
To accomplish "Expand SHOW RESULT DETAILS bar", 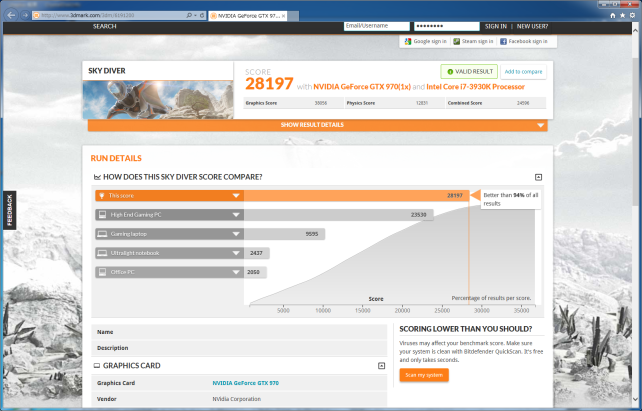I will click(317, 125).
